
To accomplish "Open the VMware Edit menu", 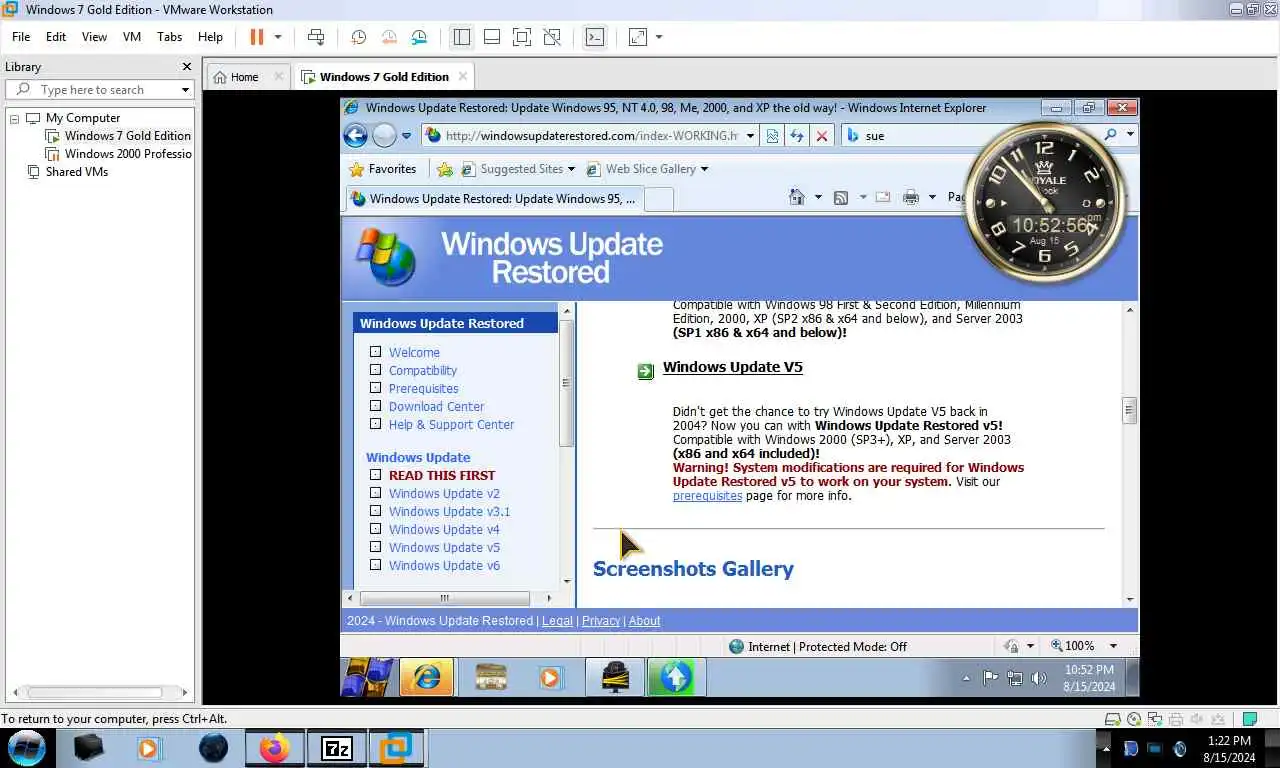I will [56, 37].
